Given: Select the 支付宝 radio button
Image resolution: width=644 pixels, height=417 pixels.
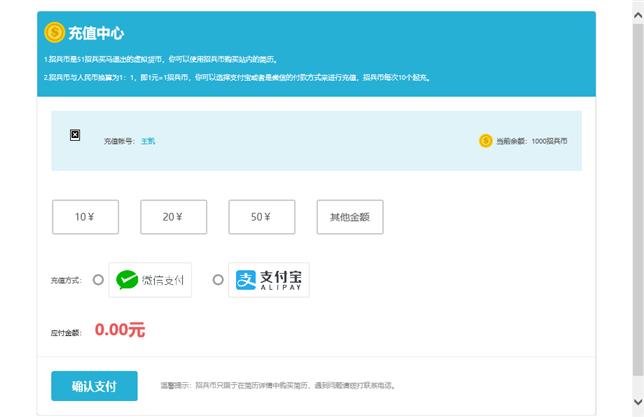Looking at the screenshot, I should [218, 281].
